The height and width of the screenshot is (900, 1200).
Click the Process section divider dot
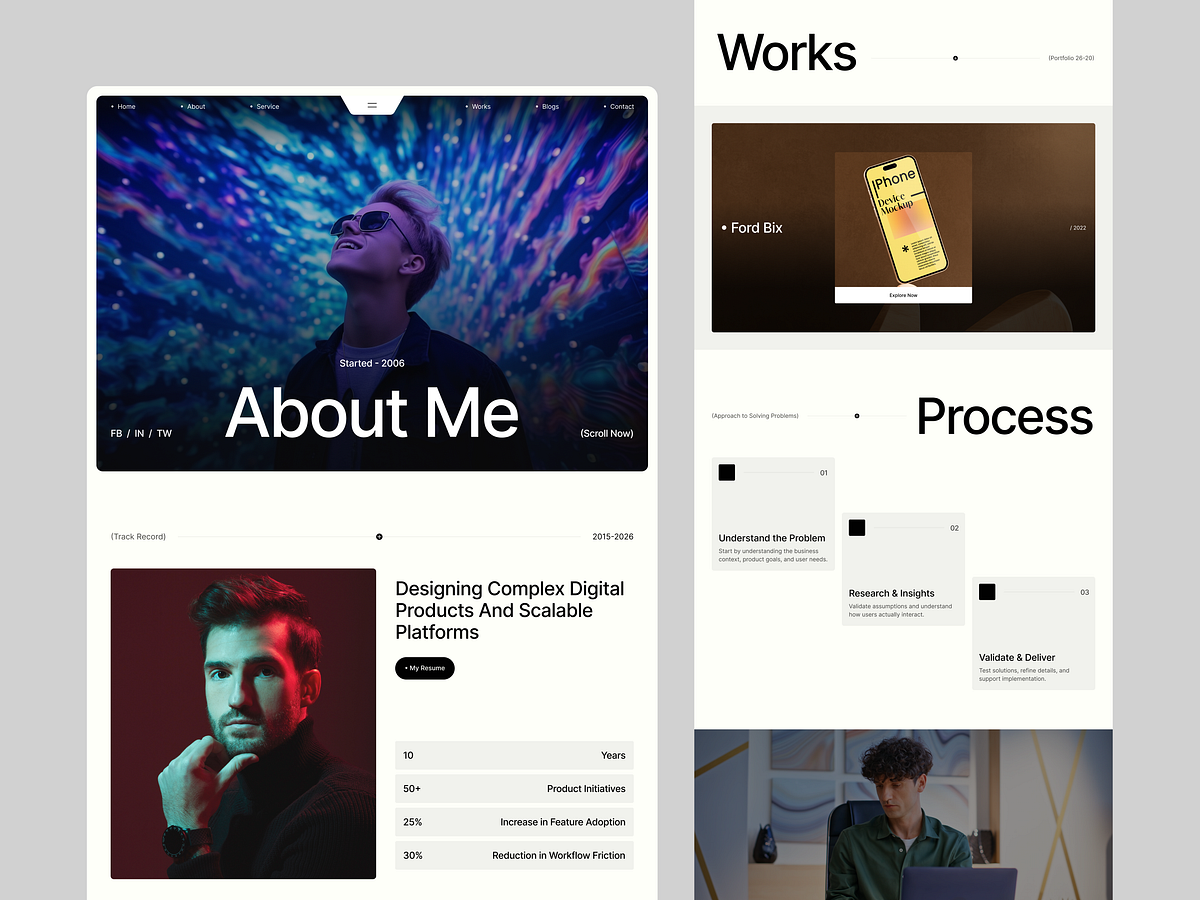(857, 416)
